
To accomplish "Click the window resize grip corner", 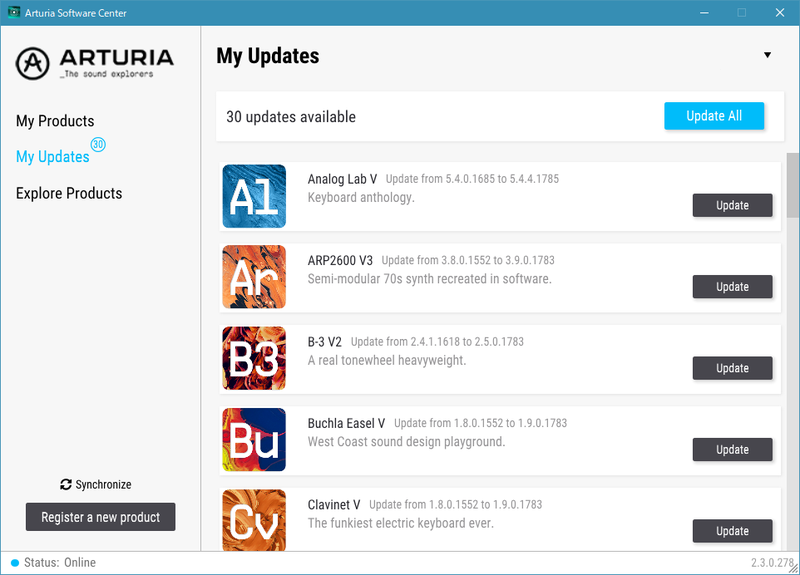I will pos(794,568).
